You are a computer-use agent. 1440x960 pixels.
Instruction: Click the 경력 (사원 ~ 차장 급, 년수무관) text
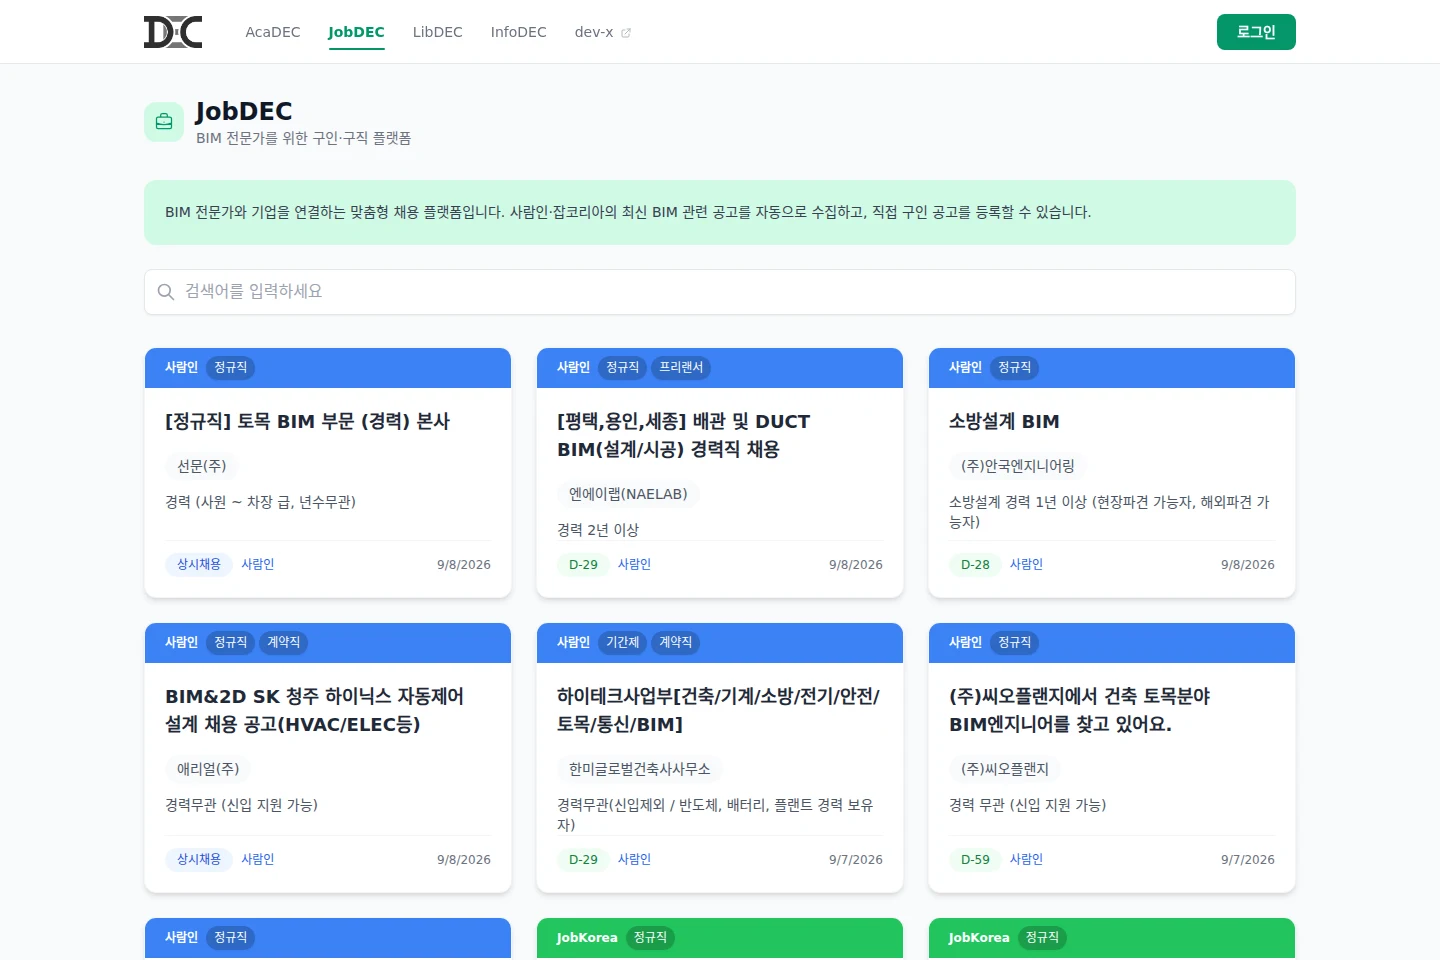[x=260, y=502]
